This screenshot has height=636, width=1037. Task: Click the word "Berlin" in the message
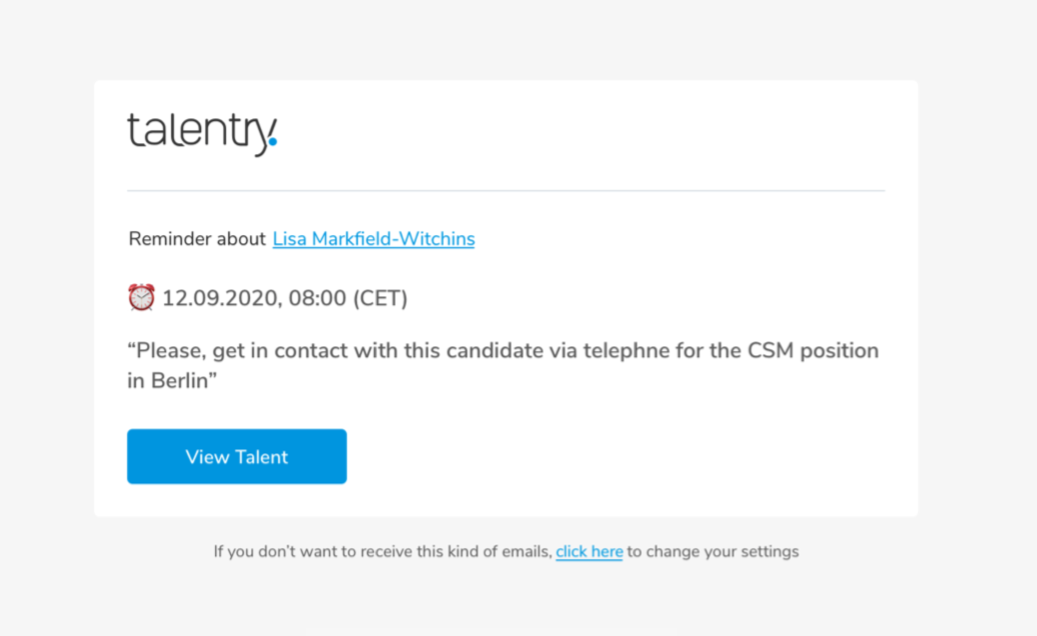tap(179, 381)
